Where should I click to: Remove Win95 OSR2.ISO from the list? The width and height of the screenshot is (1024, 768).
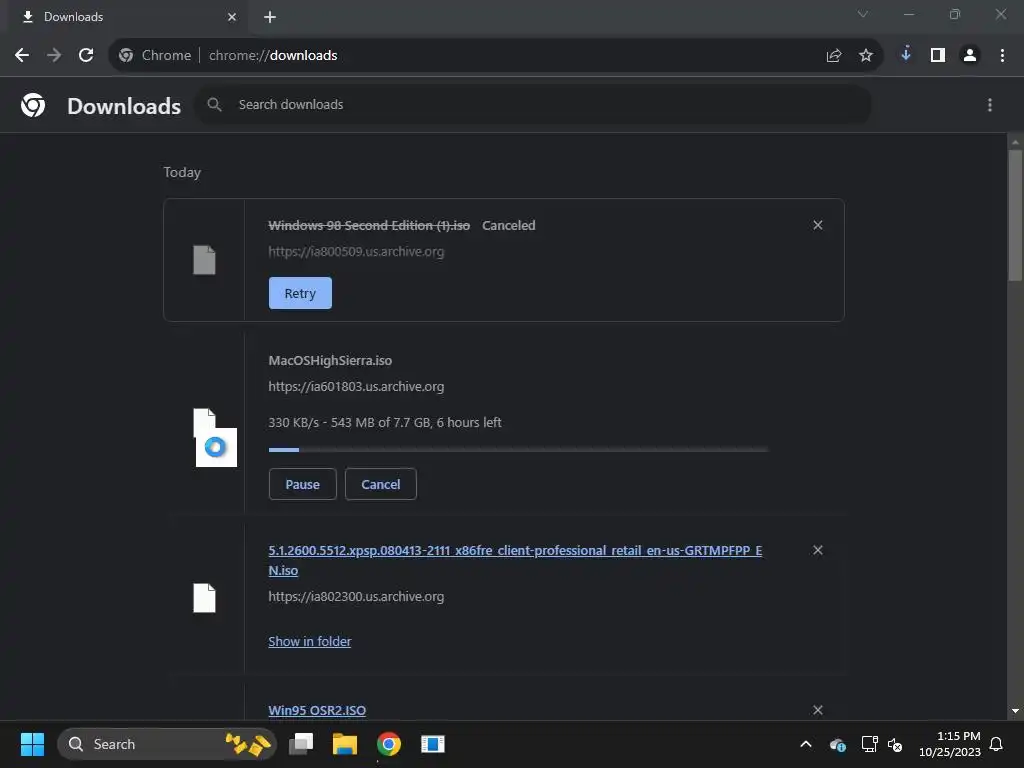817,710
